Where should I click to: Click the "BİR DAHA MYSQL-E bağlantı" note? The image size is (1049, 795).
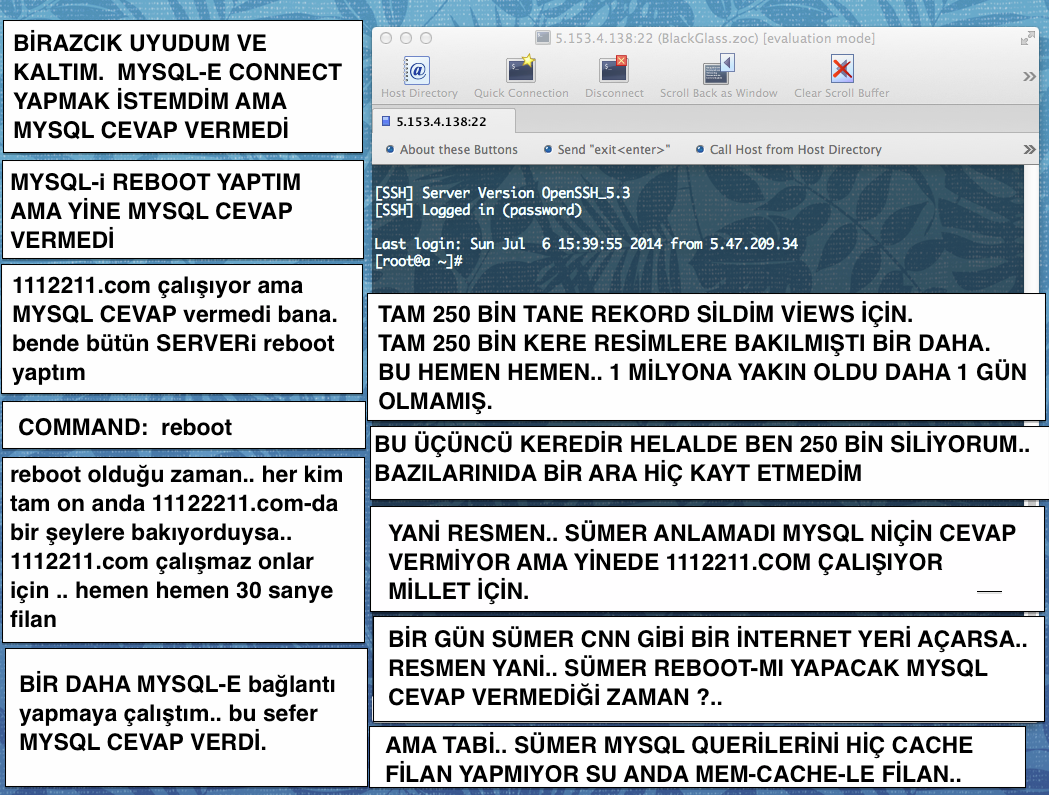point(186,717)
